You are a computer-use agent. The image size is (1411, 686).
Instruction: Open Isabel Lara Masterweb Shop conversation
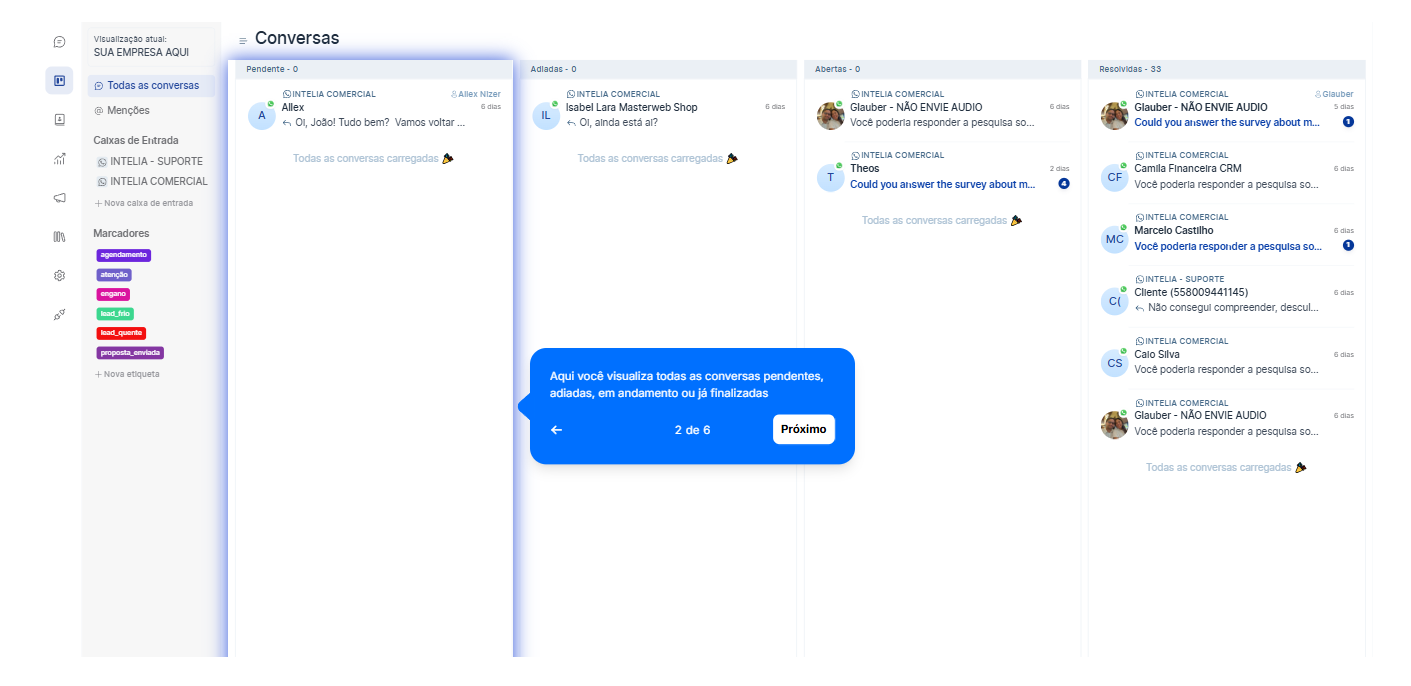pyautogui.click(x=659, y=111)
